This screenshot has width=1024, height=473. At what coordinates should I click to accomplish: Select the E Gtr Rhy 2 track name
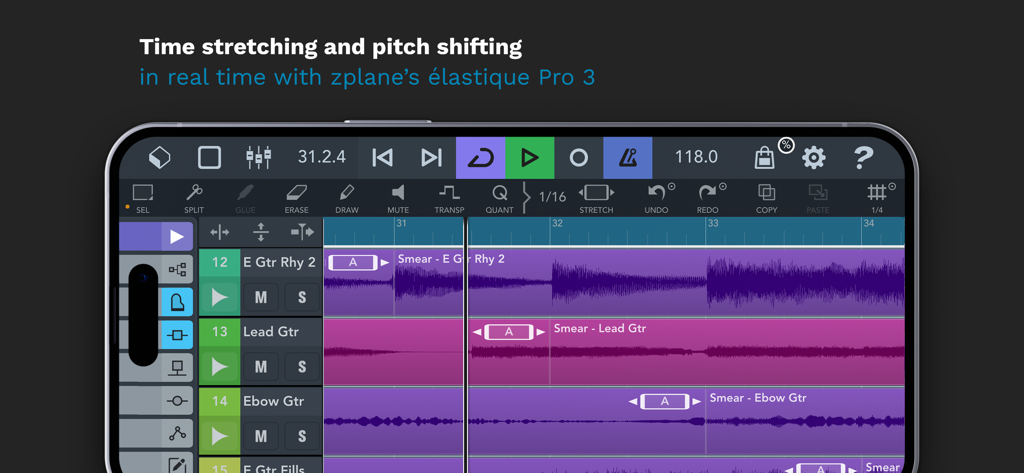pos(279,262)
